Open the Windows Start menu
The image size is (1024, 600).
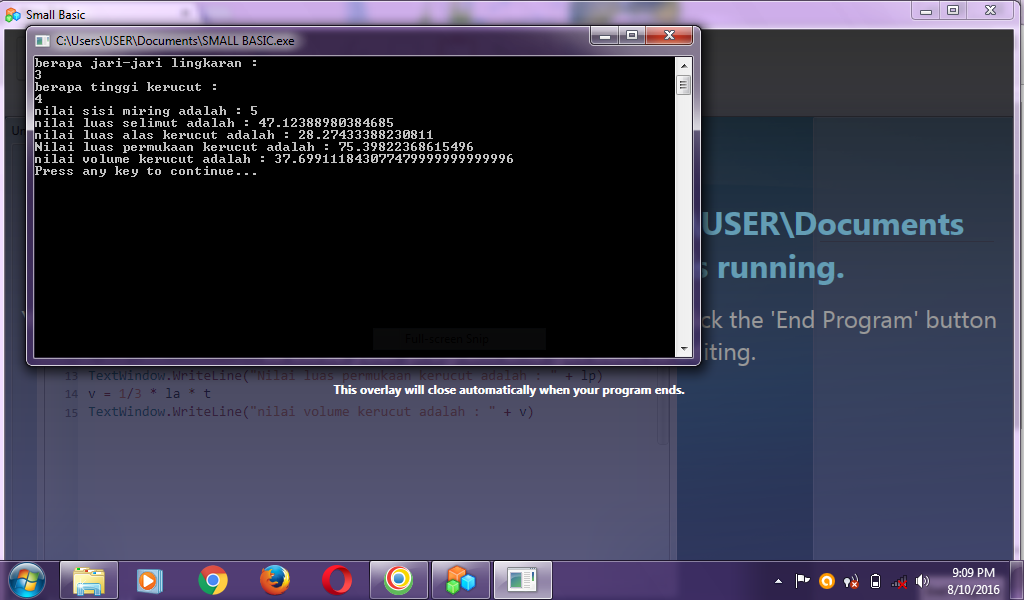tap(27, 580)
